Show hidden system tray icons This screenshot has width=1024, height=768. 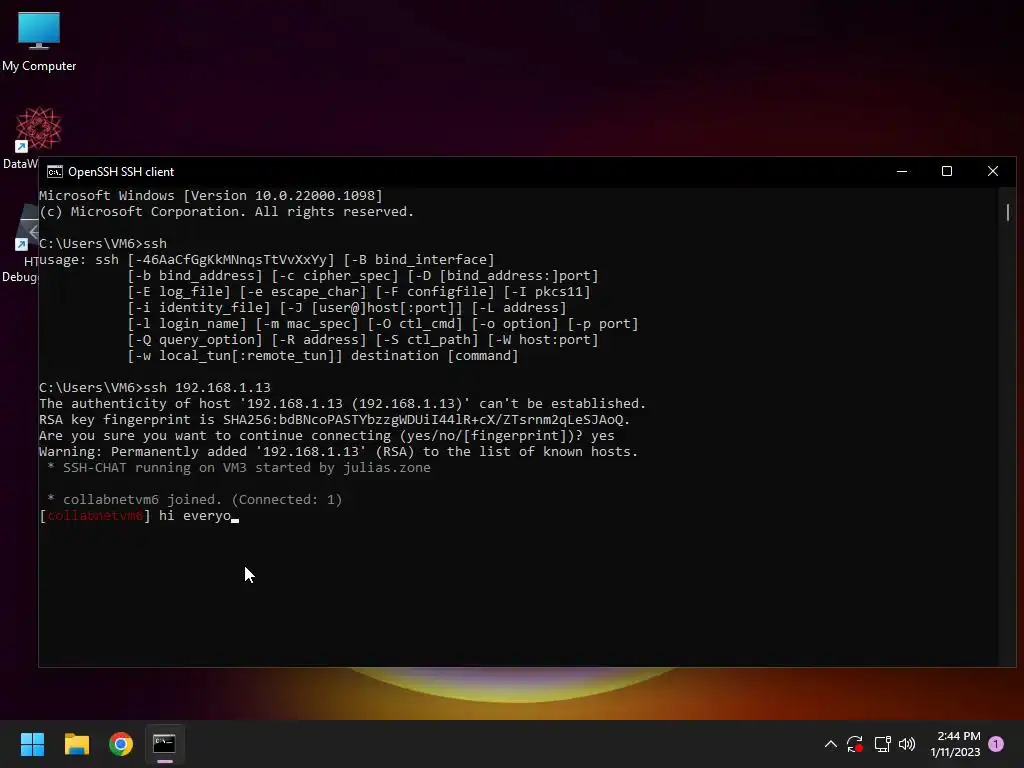tap(831, 744)
